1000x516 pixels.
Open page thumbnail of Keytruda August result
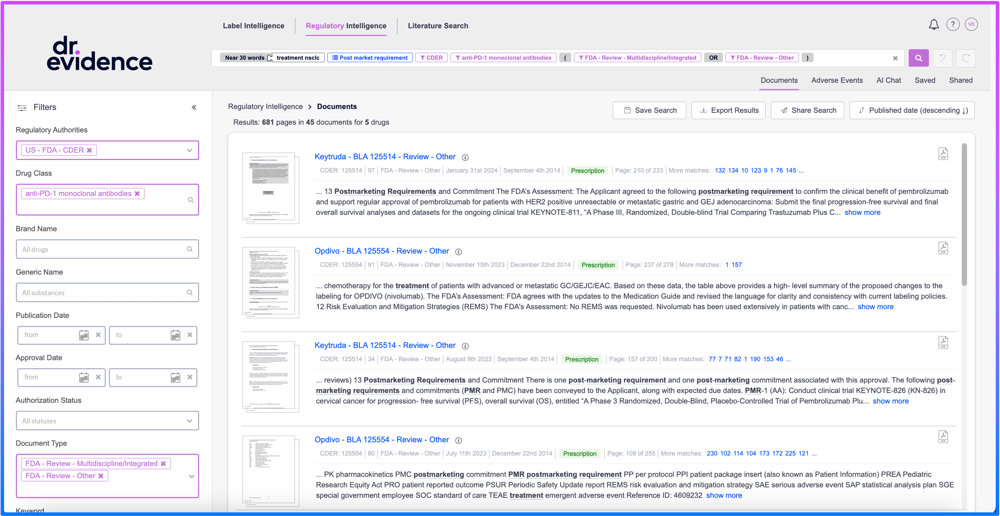point(270,376)
